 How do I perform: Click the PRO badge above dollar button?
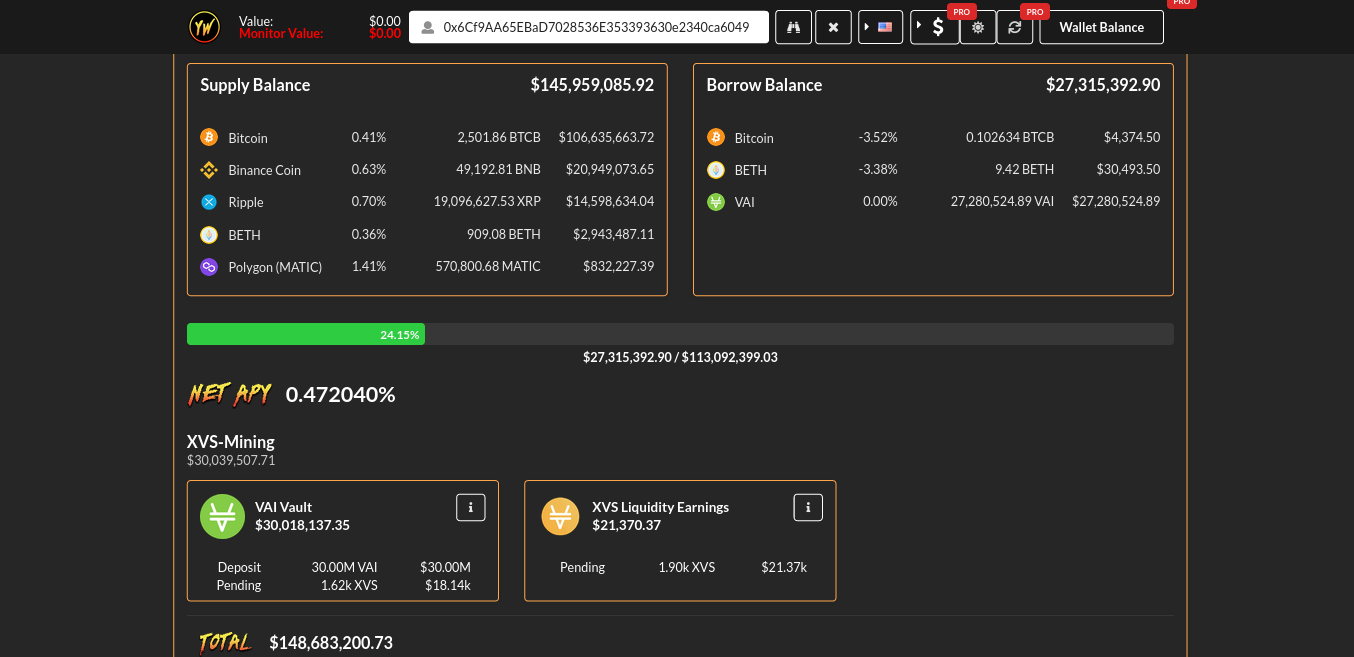click(x=961, y=11)
